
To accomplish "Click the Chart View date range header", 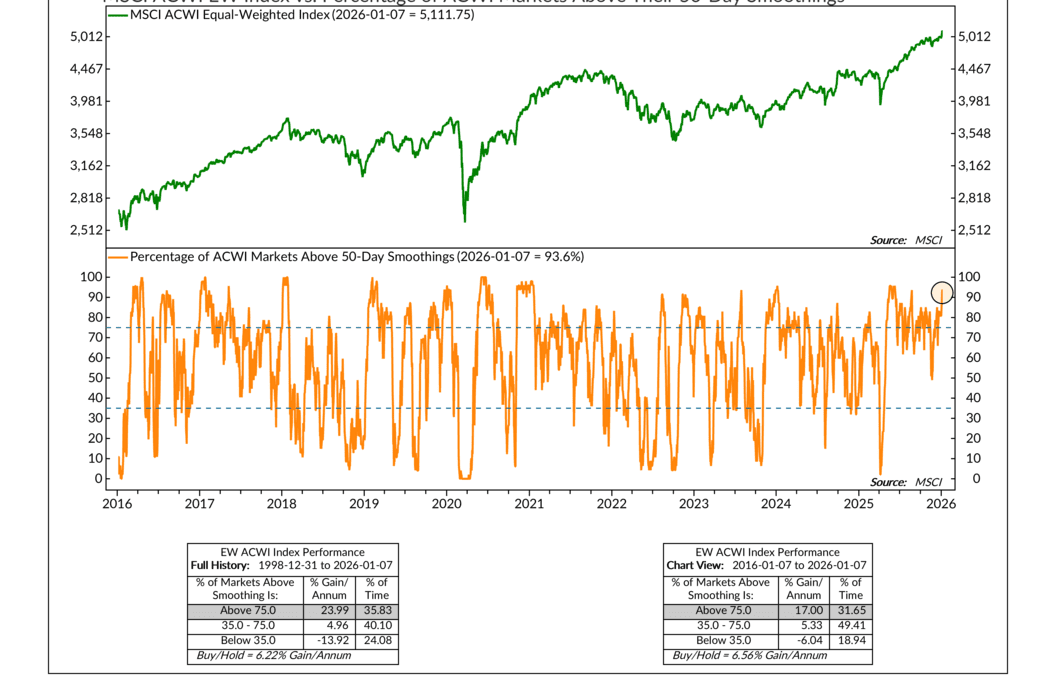I will 768,565.
